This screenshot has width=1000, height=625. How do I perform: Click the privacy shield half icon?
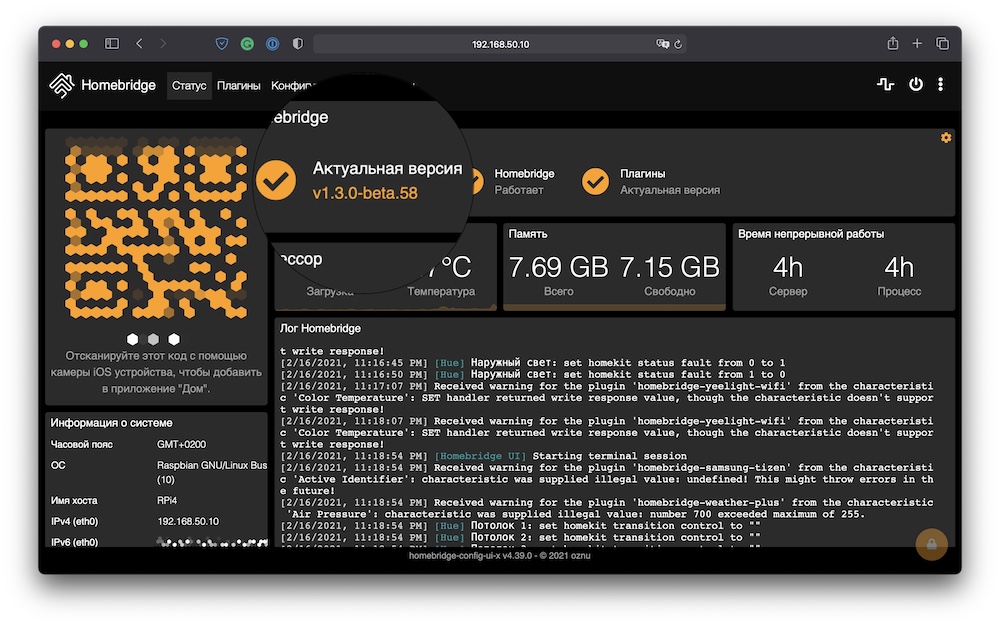tap(298, 43)
